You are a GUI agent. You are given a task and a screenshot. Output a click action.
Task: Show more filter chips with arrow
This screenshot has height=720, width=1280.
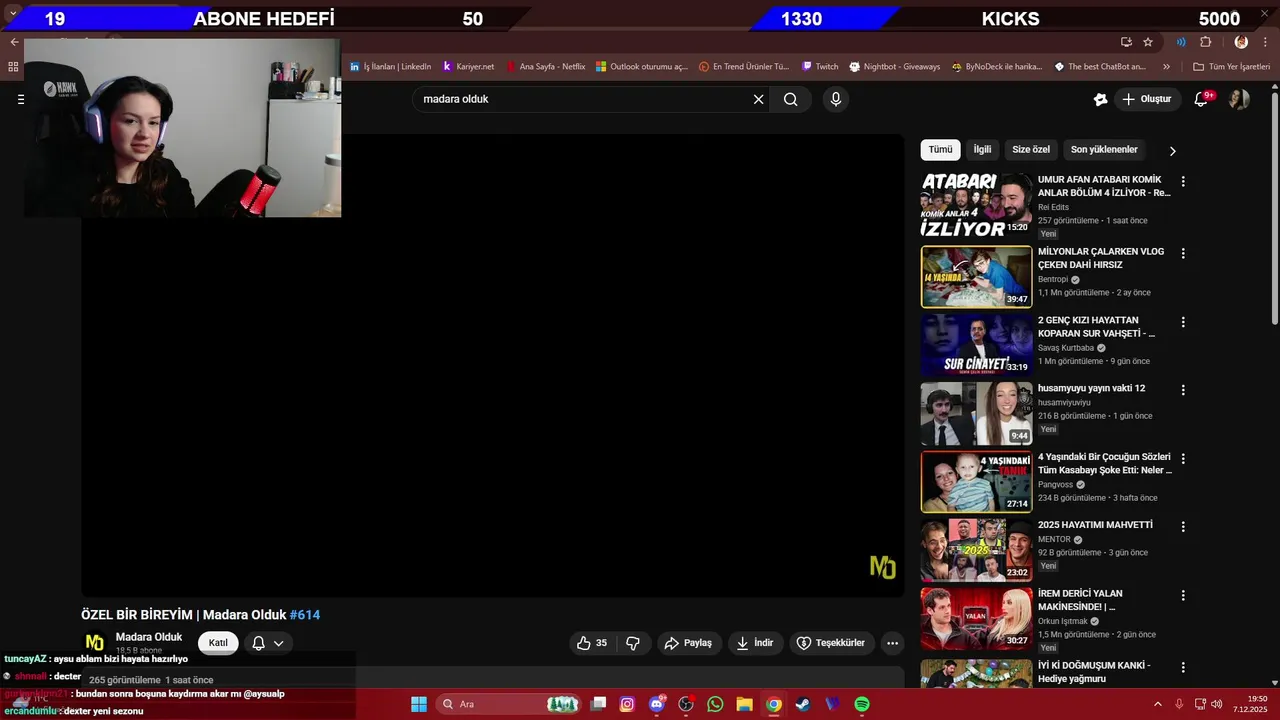1173,151
